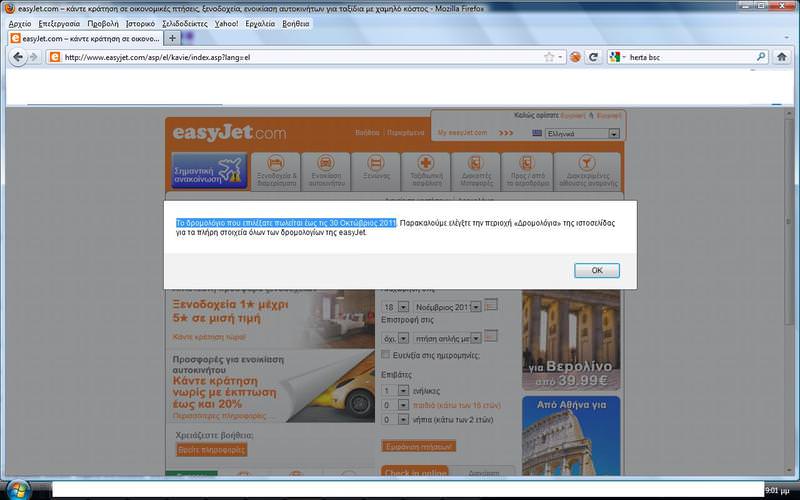The height and width of the screenshot is (500, 800).
Task: Click the Check in online tab
Action: (415, 471)
